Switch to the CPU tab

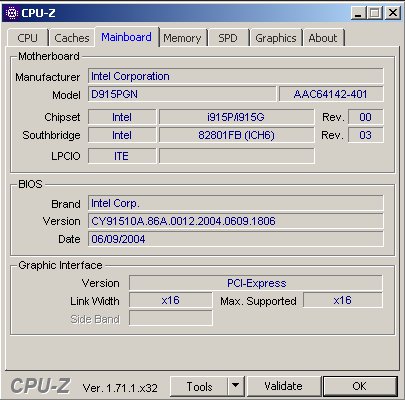point(27,38)
